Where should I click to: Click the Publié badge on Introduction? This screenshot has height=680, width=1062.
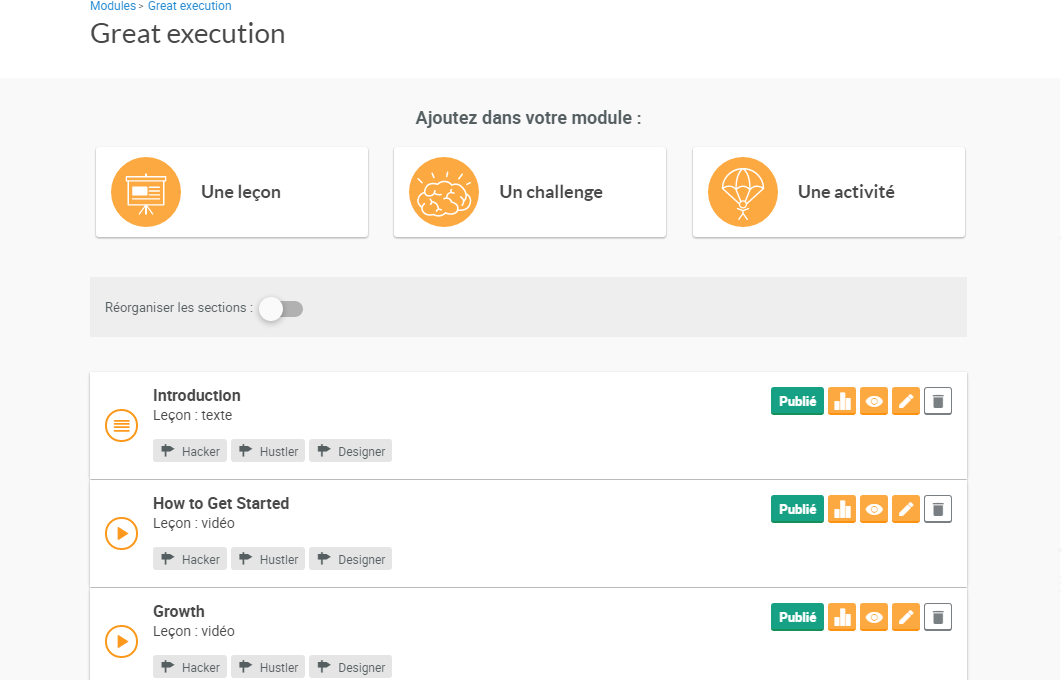[x=797, y=401]
